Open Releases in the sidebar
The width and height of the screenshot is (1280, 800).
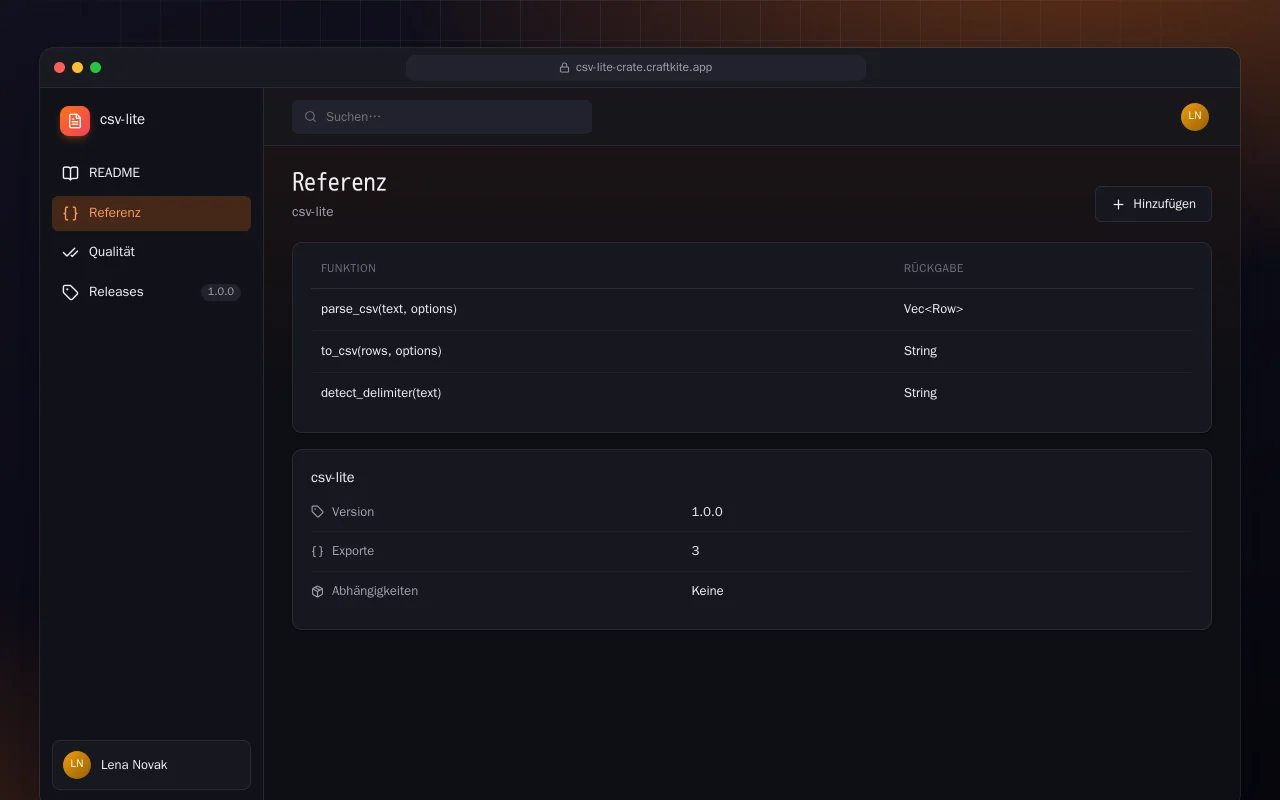click(x=151, y=292)
